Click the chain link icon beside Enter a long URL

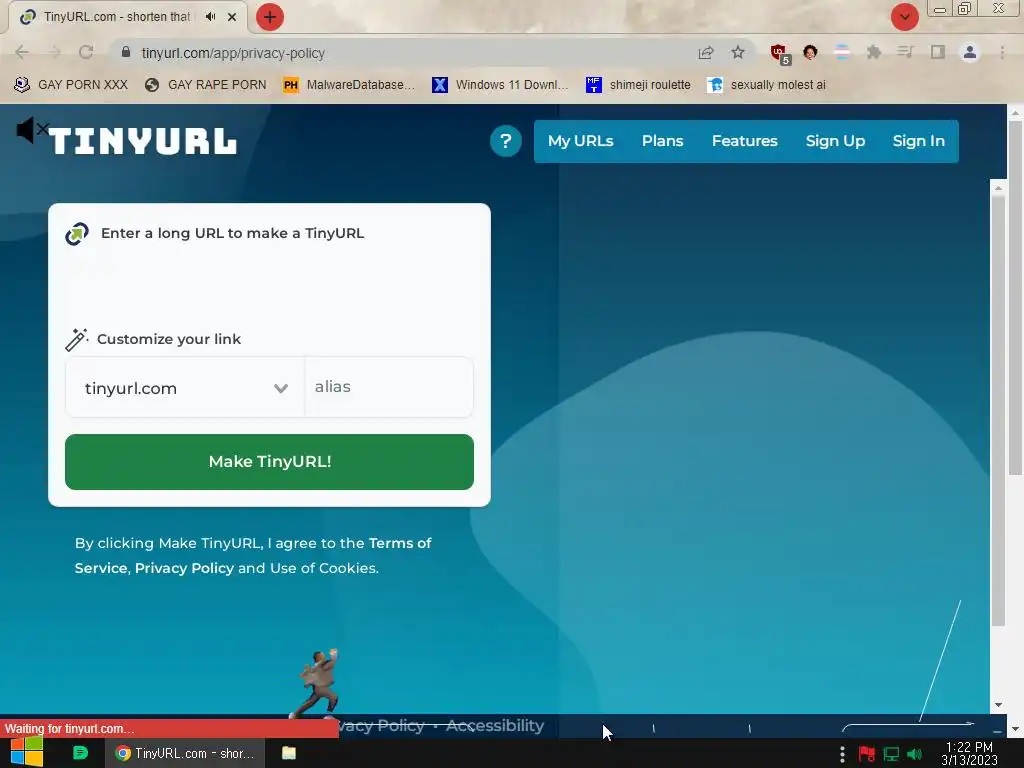77,234
